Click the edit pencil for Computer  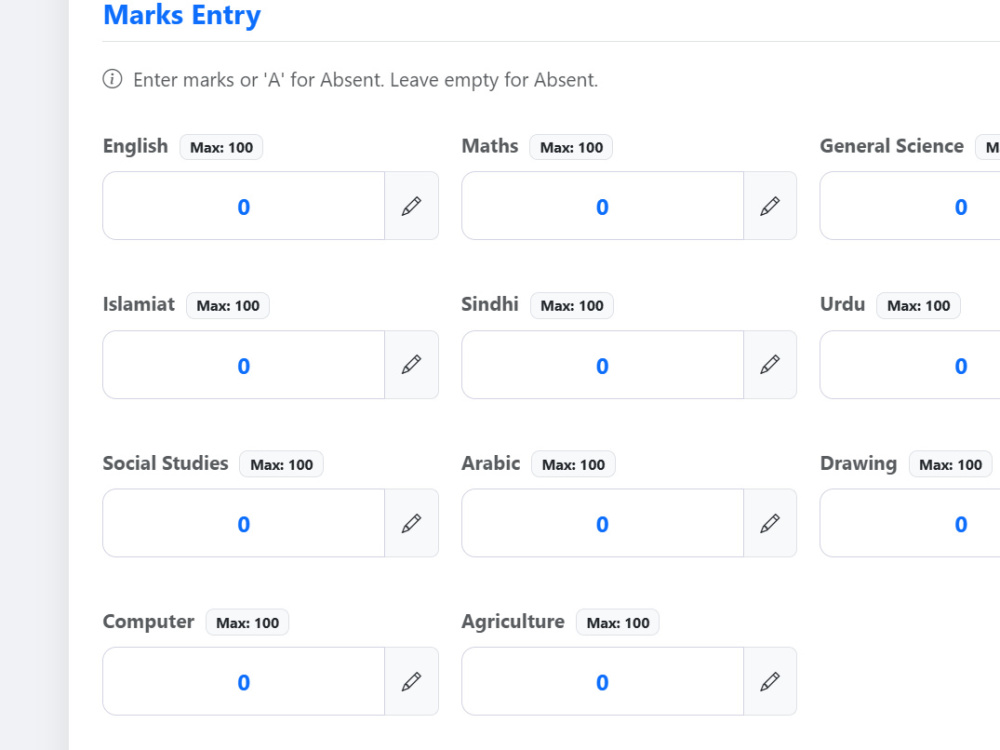411,682
